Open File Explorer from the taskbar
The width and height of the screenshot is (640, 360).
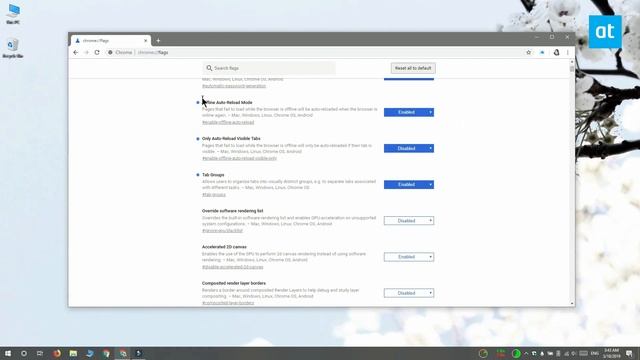73,353
